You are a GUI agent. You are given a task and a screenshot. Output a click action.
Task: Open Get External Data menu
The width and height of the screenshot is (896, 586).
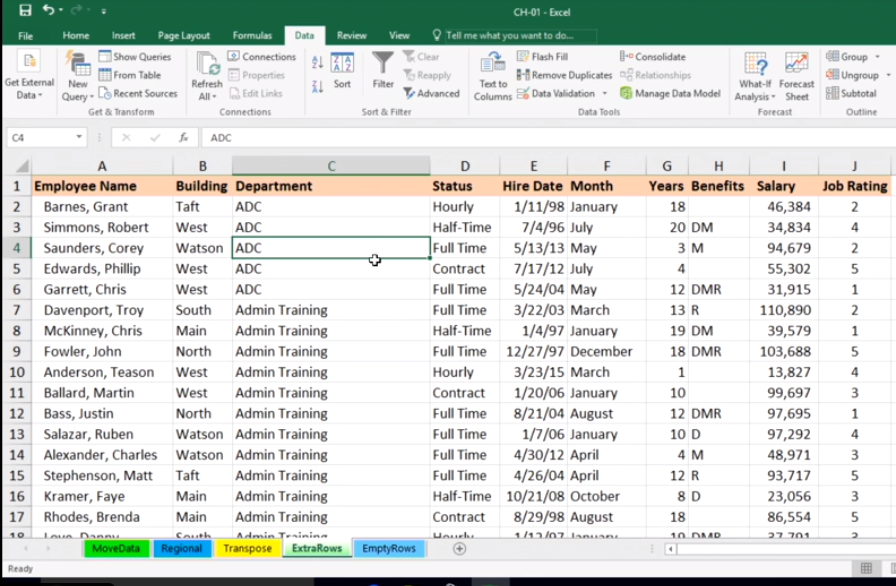pos(29,76)
